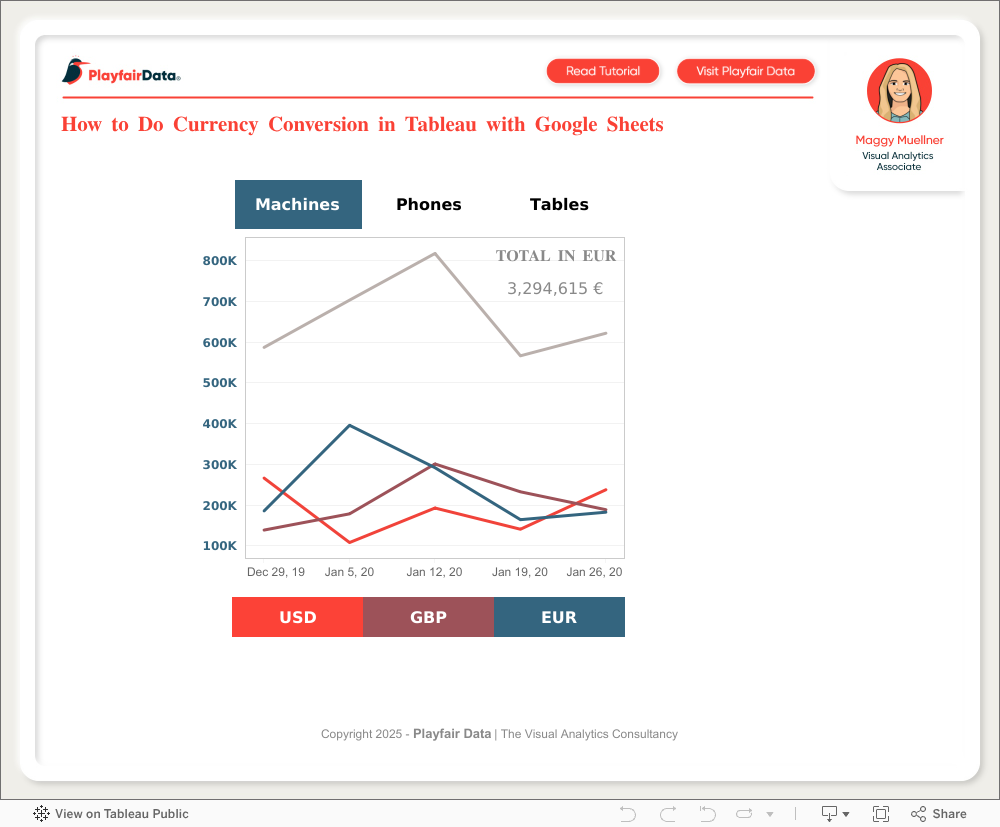Click the Jan 5, 20 date label
1000x827 pixels.
click(x=349, y=572)
